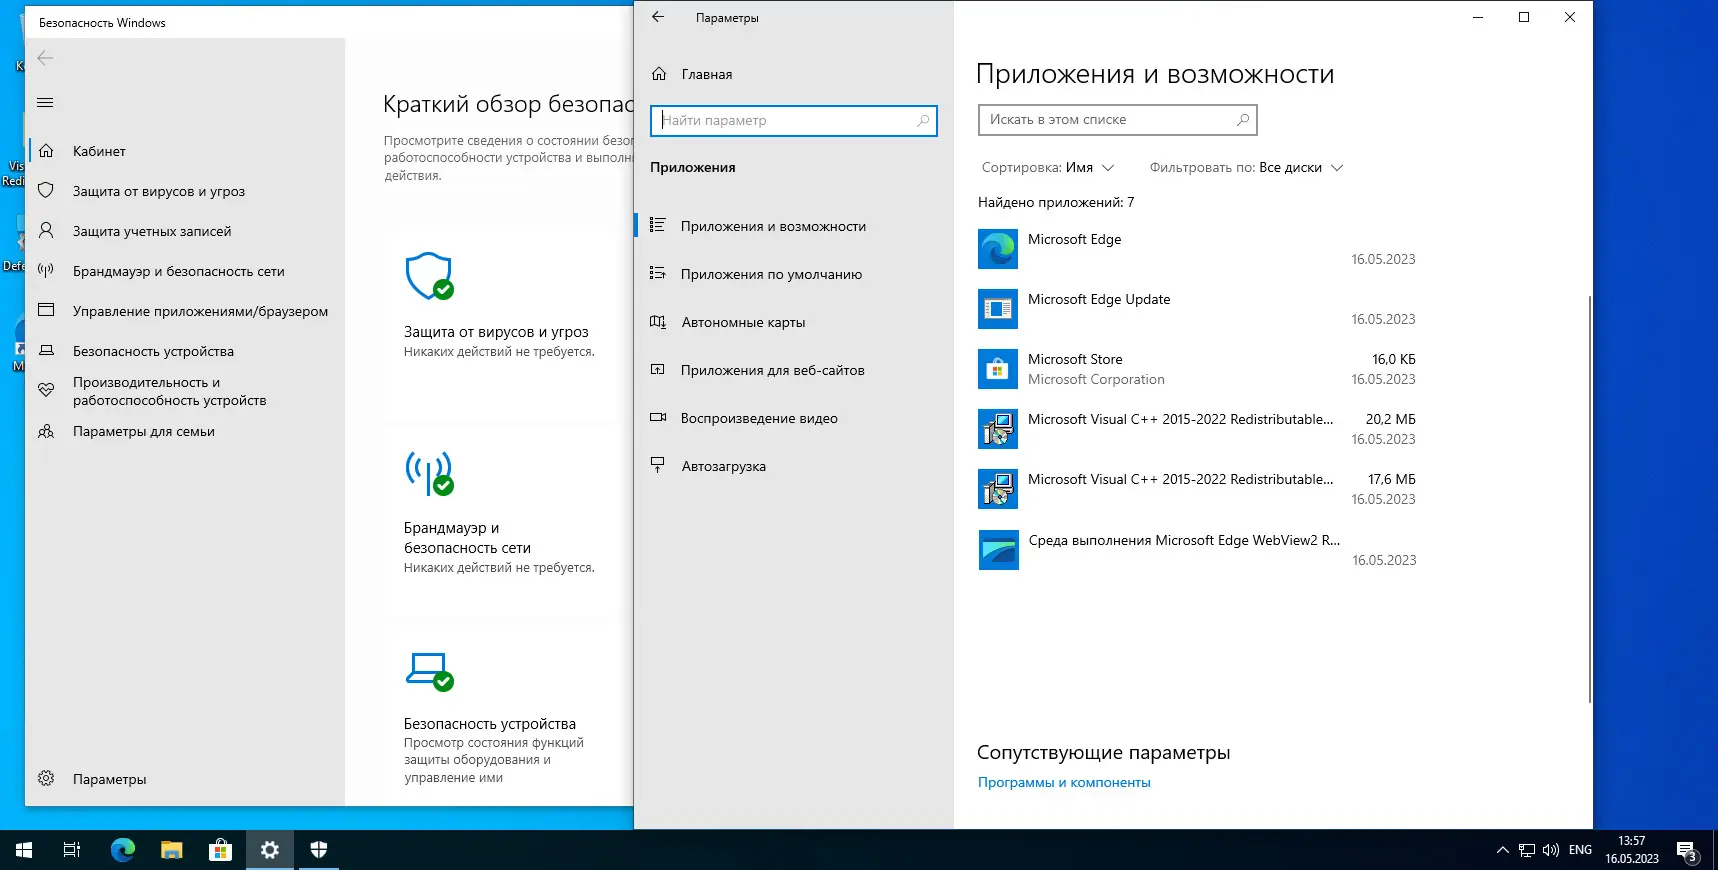
Task: Click the ENG language indicator
Action: tap(1581, 850)
